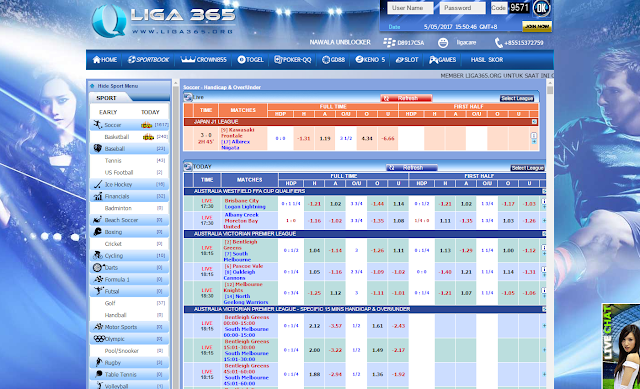The image size is (640, 389).
Task: Click the refresh icon beside Live heading
Action: pos(188,97)
